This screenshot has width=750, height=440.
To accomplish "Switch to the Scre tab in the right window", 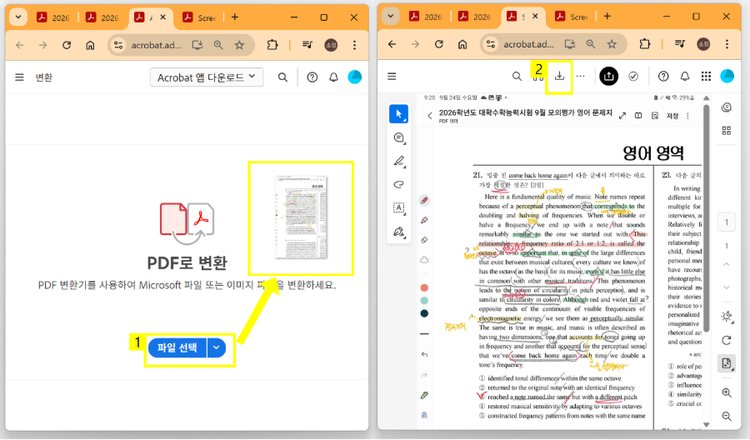I will pyautogui.click(x=572, y=17).
